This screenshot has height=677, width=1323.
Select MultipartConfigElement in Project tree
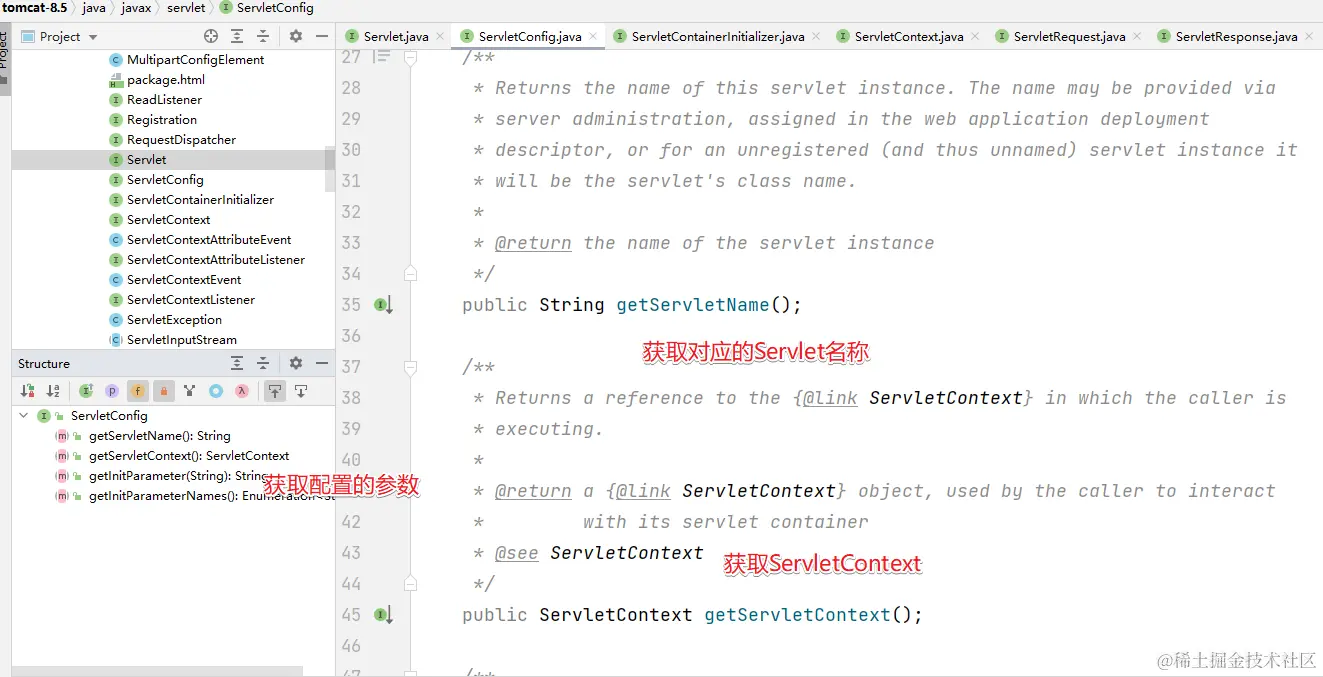pyautogui.click(x=195, y=60)
